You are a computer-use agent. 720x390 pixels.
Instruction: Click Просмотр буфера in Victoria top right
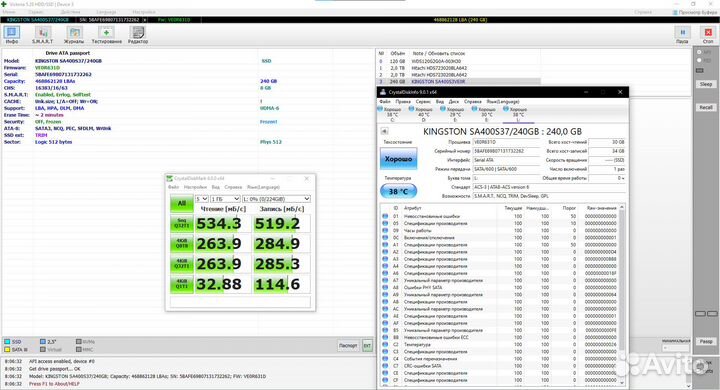pyautogui.click(x=694, y=12)
